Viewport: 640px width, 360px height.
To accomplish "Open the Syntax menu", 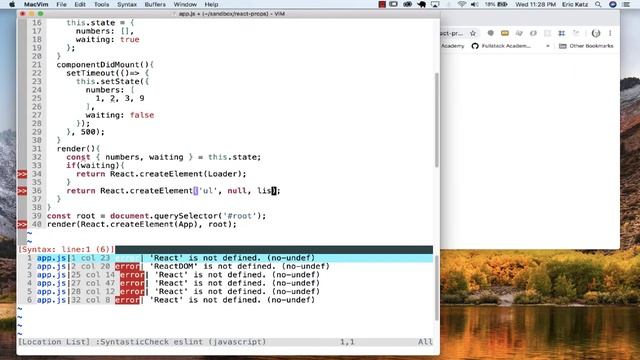I will tap(127, 4).
